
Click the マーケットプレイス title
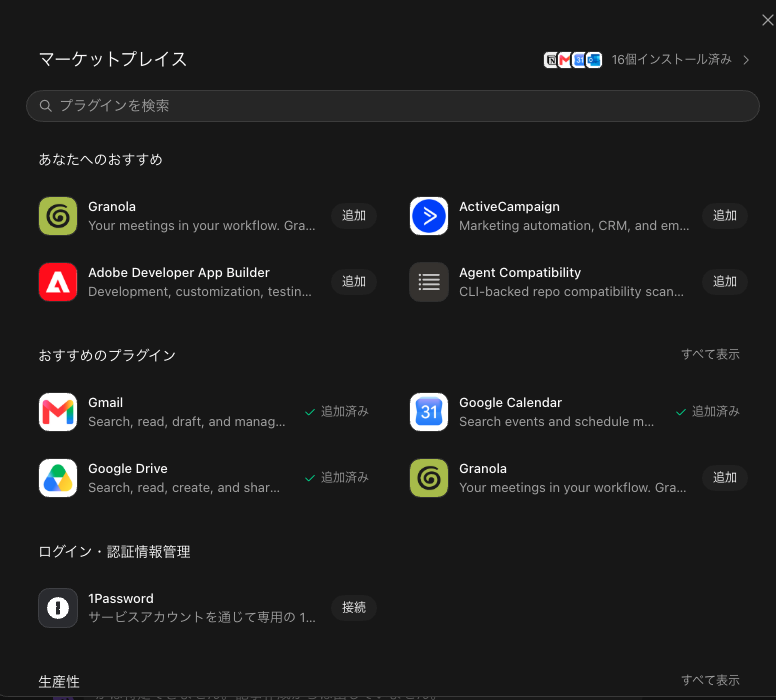coord(113,59)
